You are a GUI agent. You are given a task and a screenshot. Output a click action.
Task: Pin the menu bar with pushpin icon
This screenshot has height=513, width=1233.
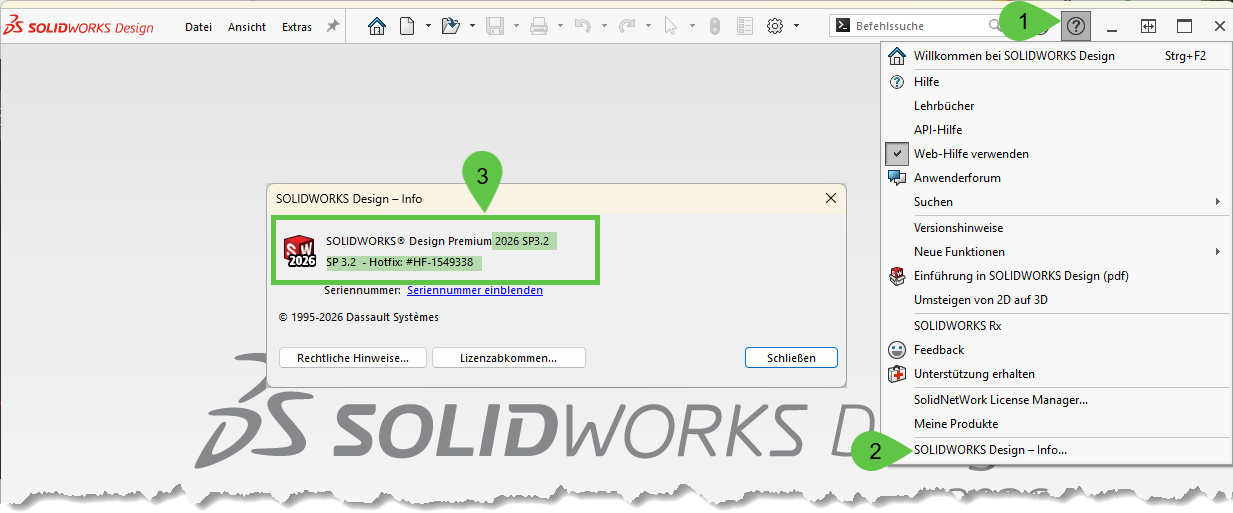click(x=333, y=27)
